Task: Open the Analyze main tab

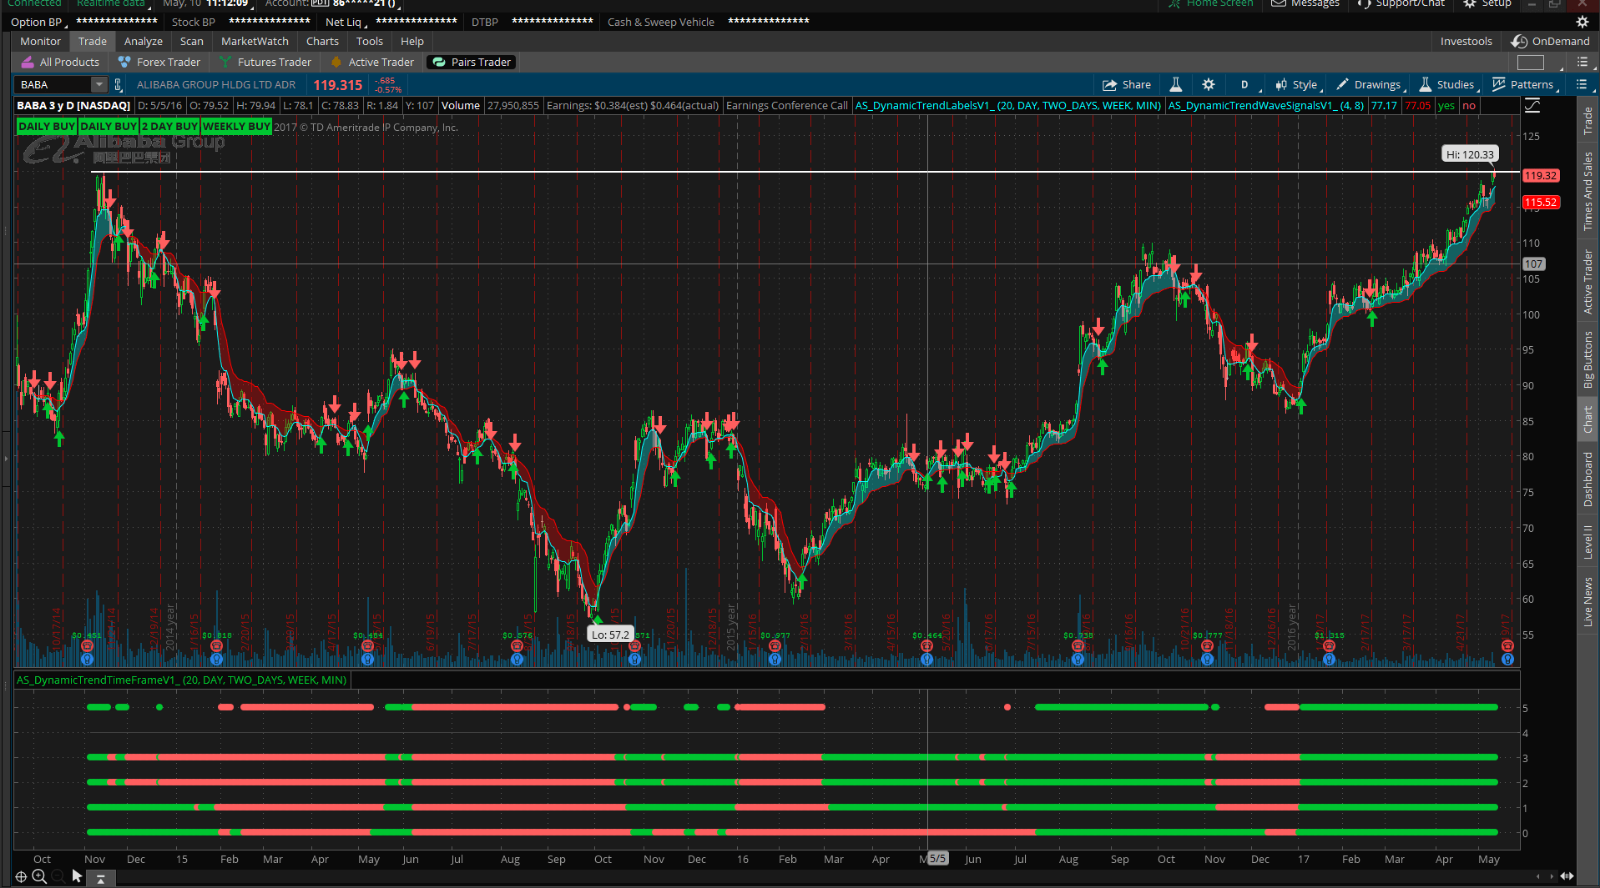Action: pyautogui.click(x=143, y=41)
